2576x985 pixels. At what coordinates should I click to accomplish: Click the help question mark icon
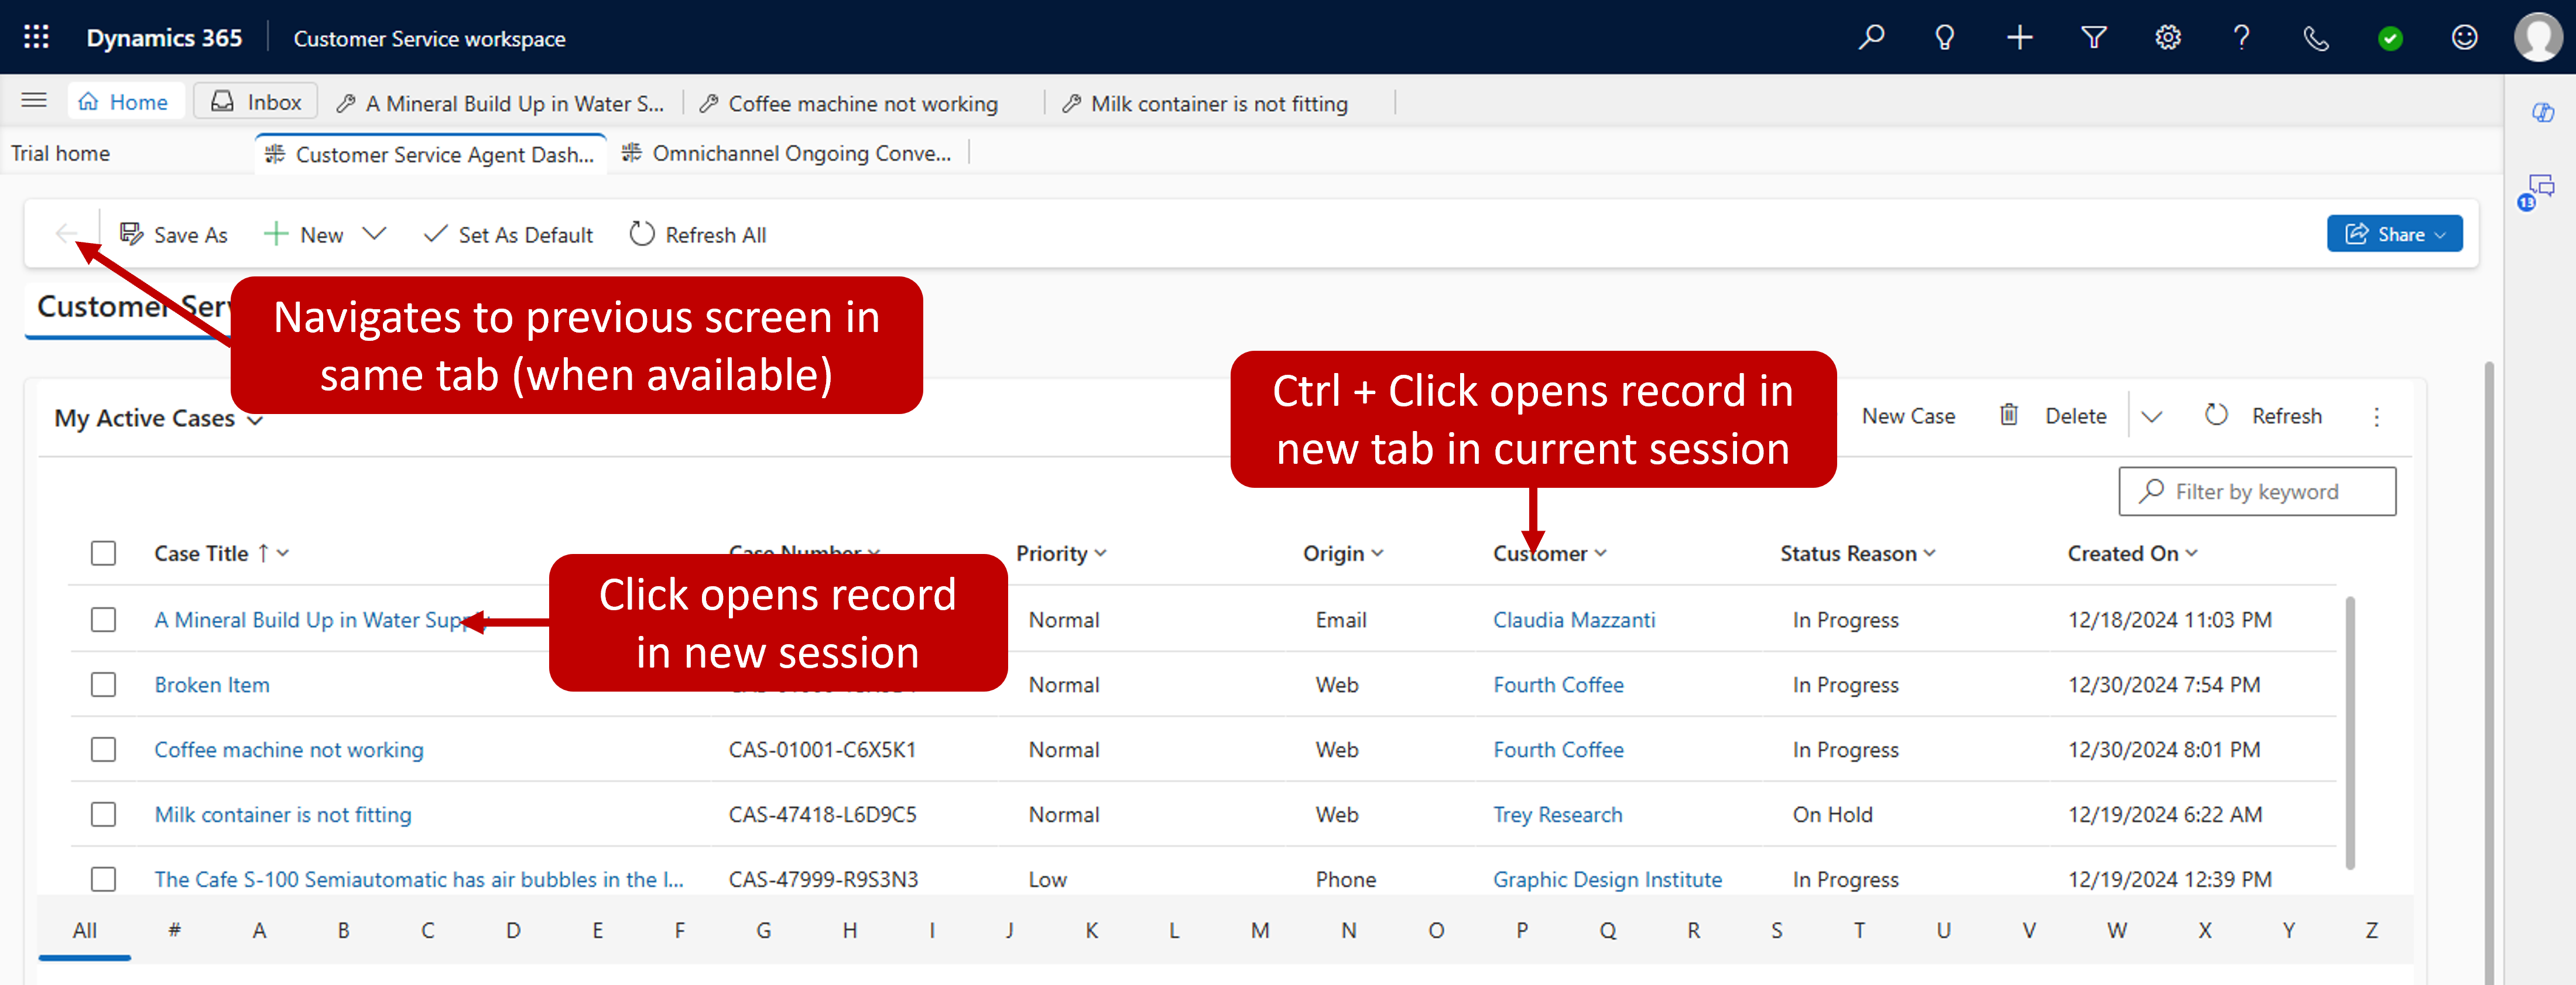(x=2242, y=37)
